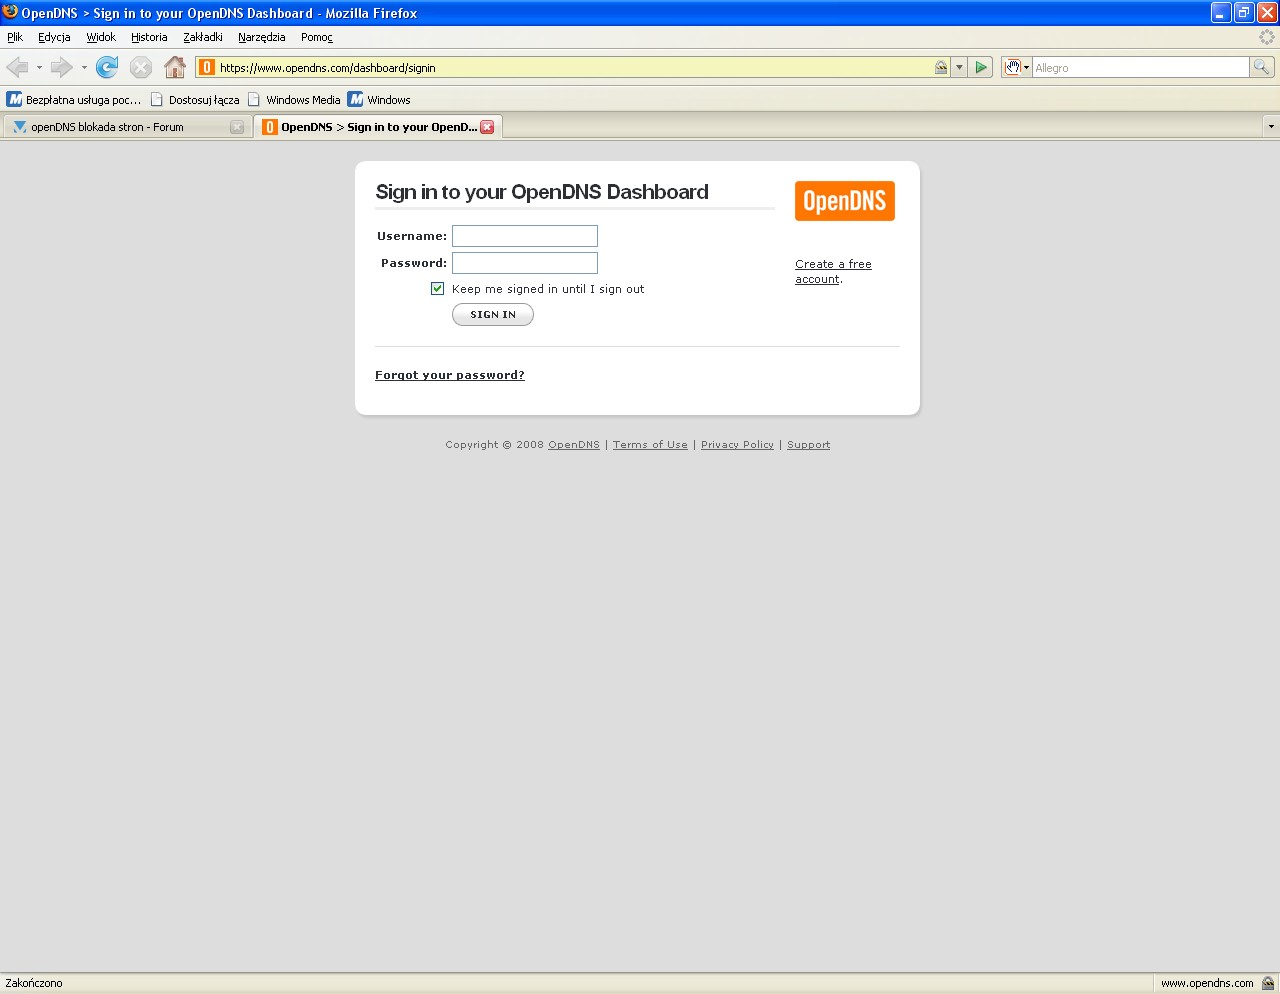Expand the back history dropdown arrow
Viewport: 1280px width, 994px height.
(x=39, y=67)
